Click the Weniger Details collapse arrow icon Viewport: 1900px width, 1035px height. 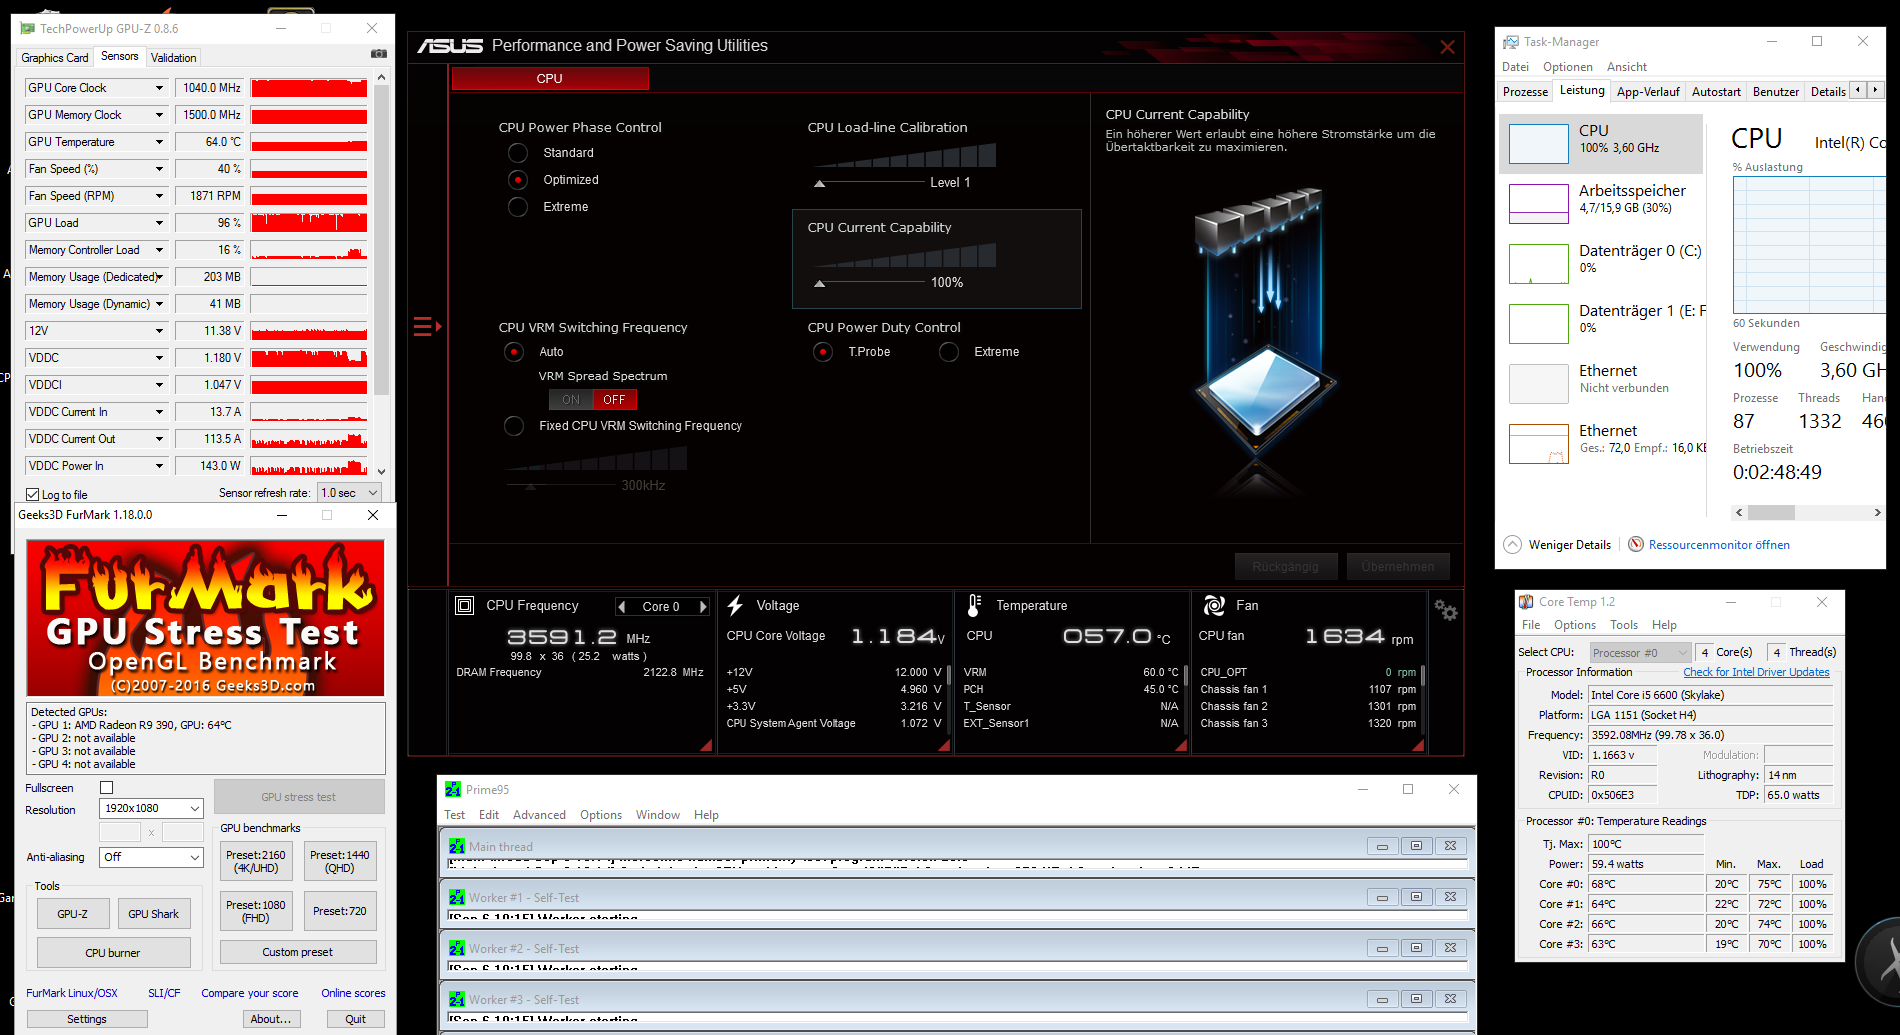tap(1512, 544)
